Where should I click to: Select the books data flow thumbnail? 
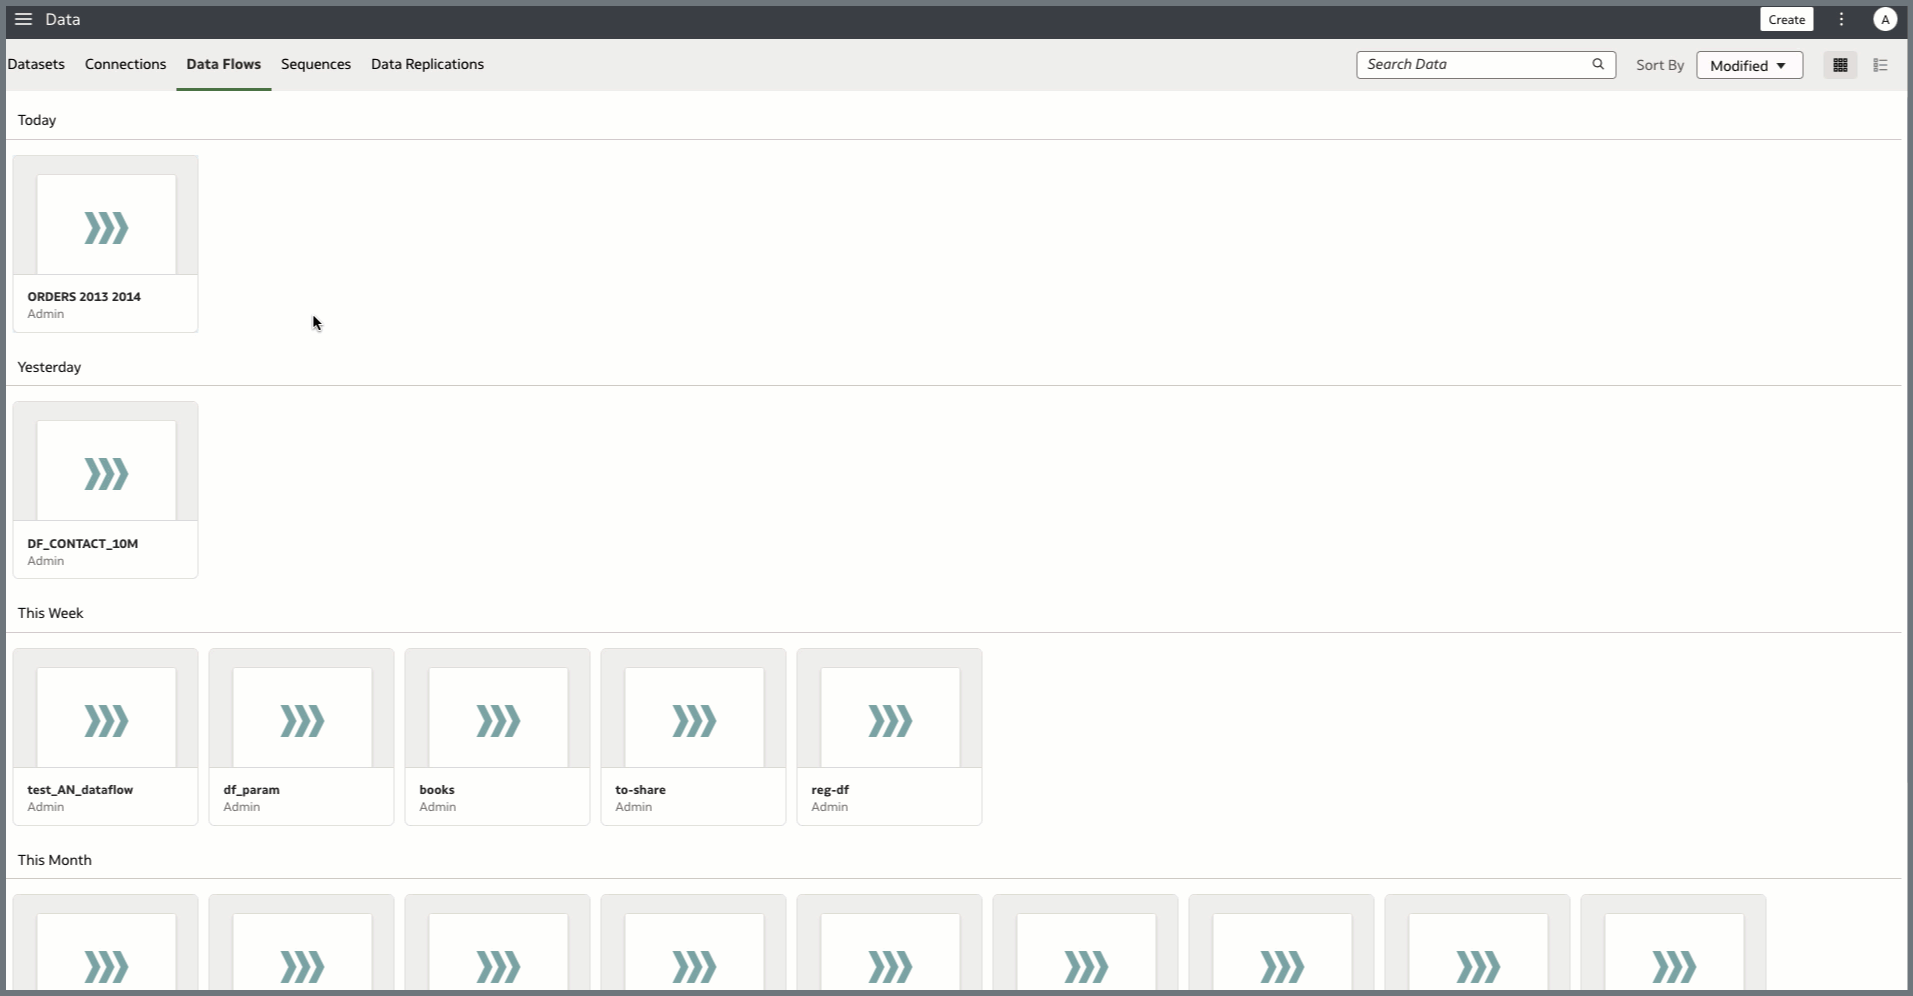coord(497,718)
